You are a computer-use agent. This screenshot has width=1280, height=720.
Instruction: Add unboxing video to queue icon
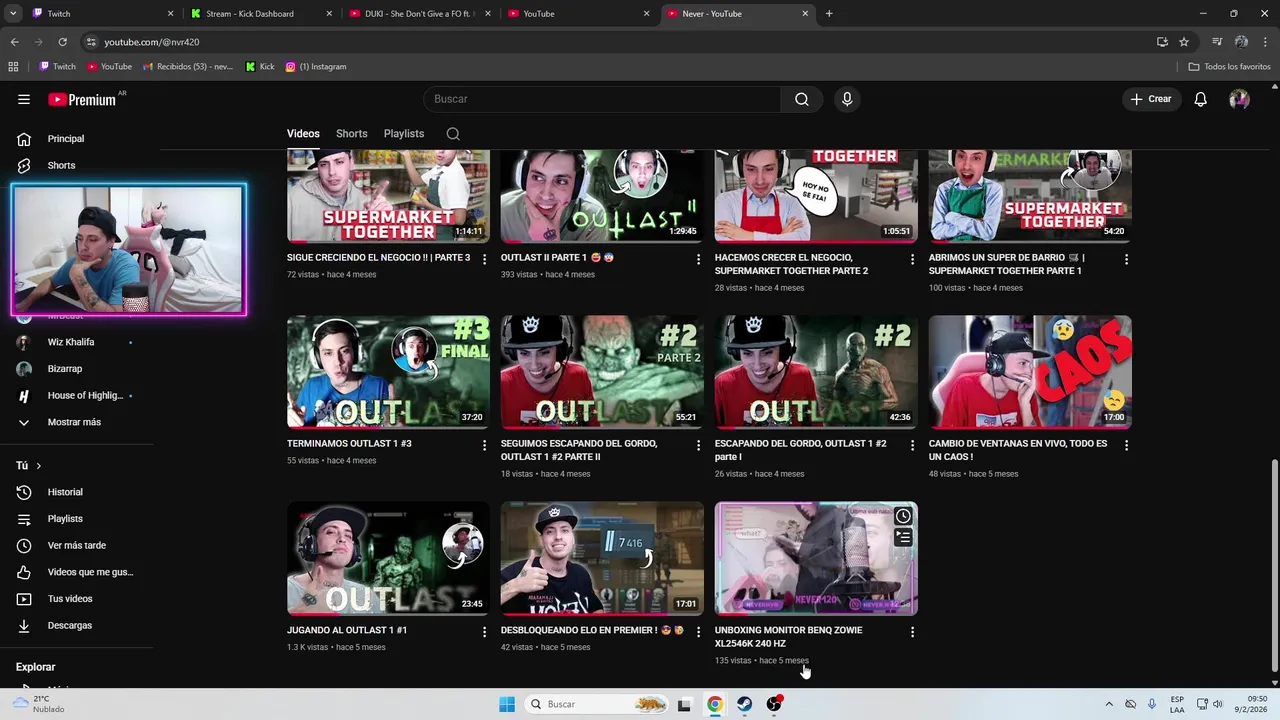[903, 538]
